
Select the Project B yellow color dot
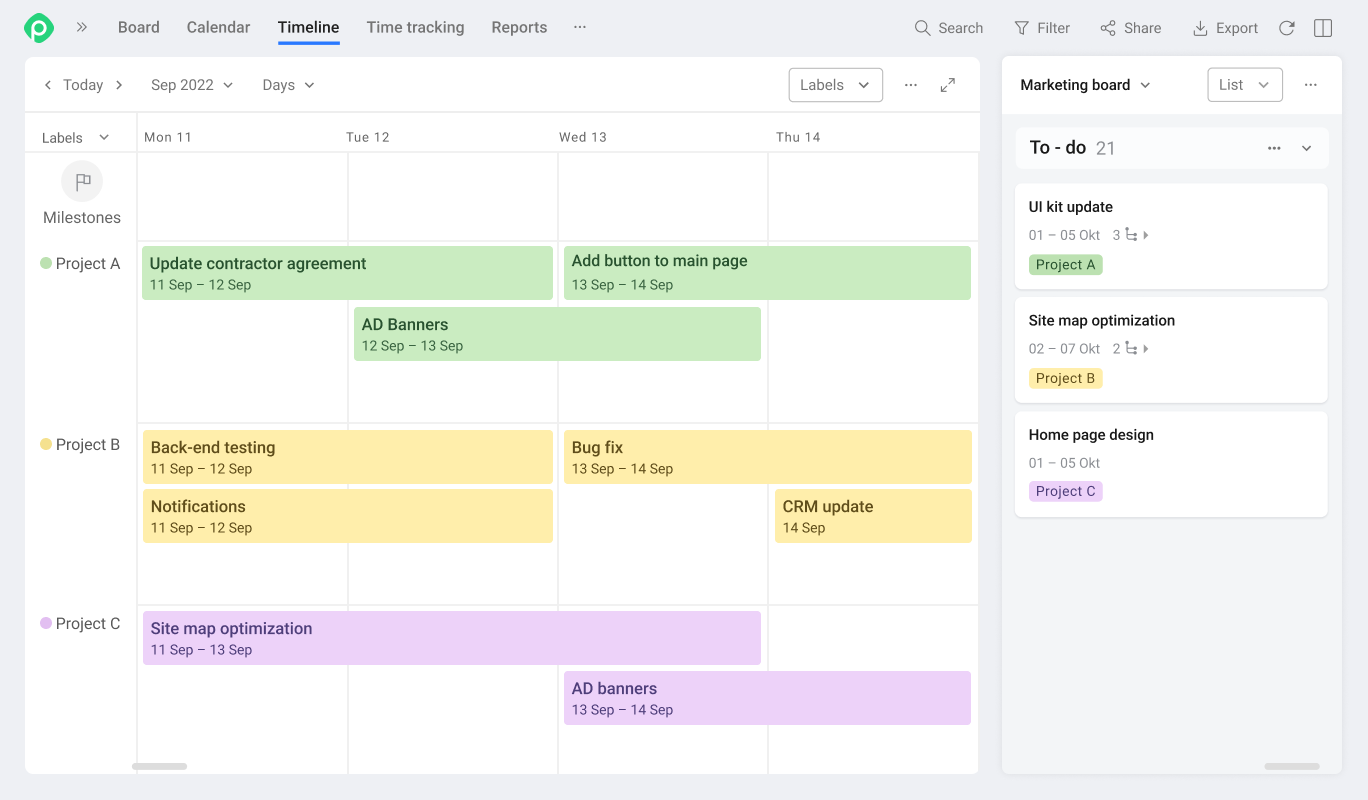46,444
